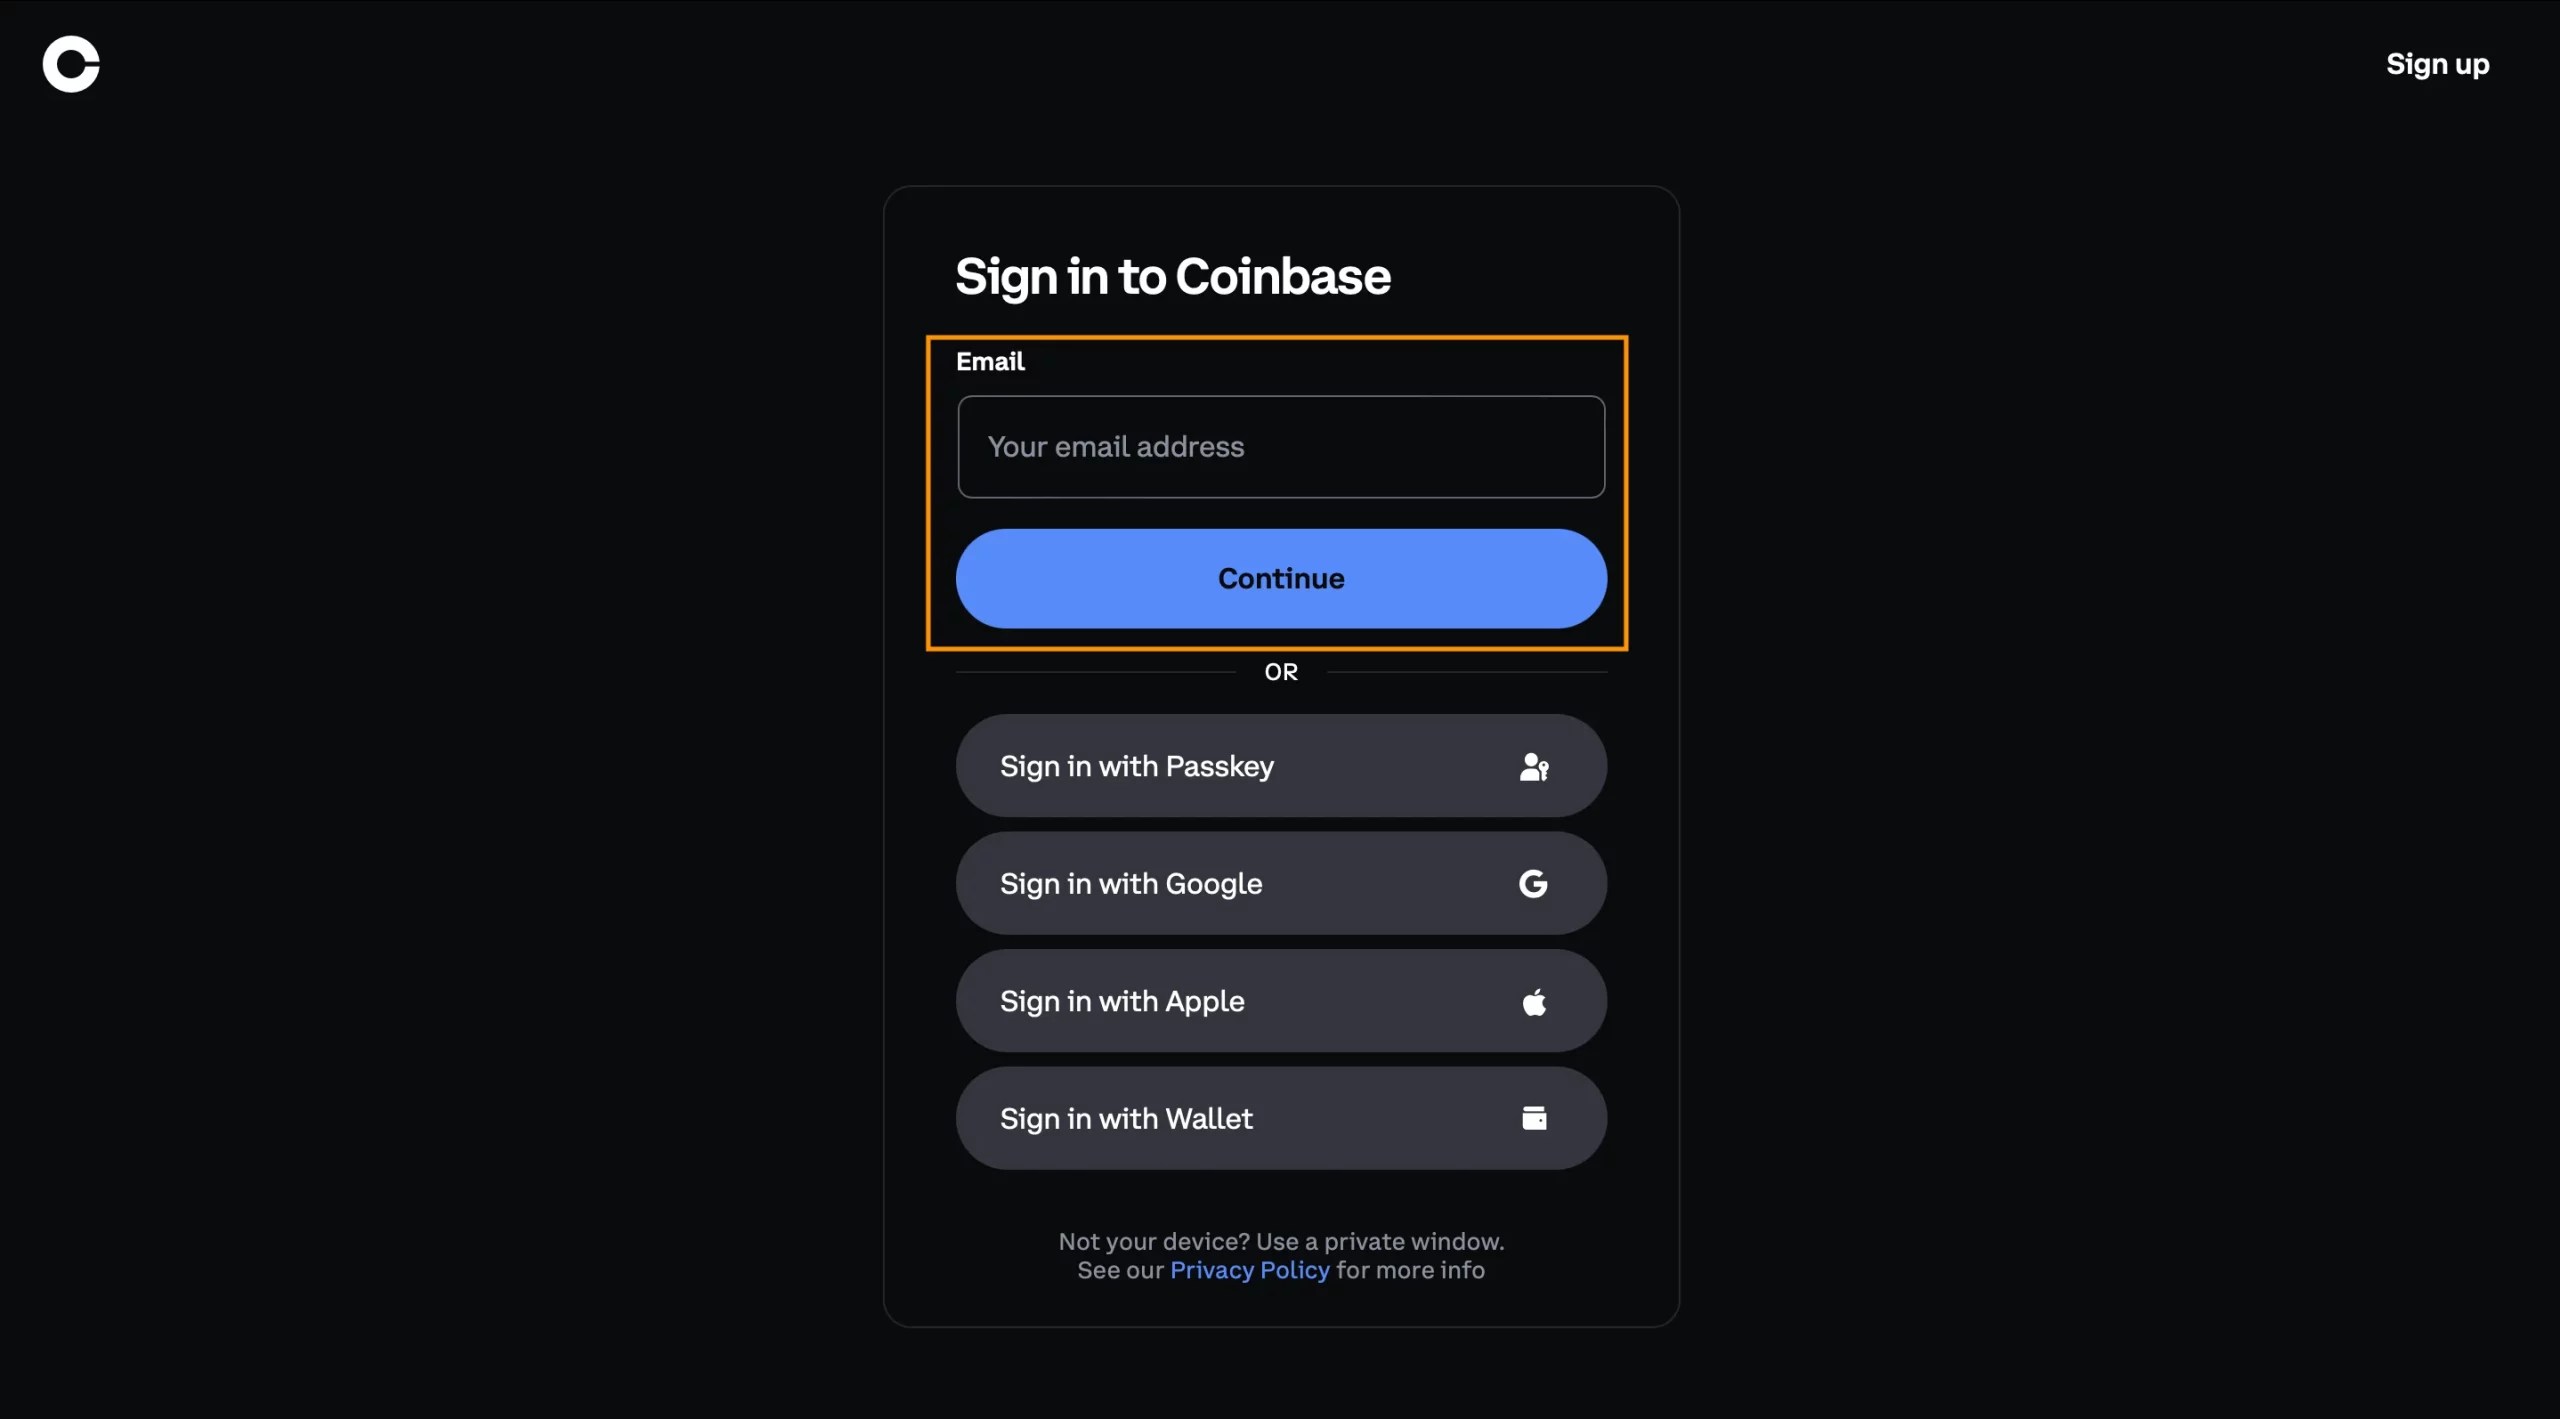This screenshot has height=1419, width=2560.
Task: Click the Coinbase logo
Action: 71,64
